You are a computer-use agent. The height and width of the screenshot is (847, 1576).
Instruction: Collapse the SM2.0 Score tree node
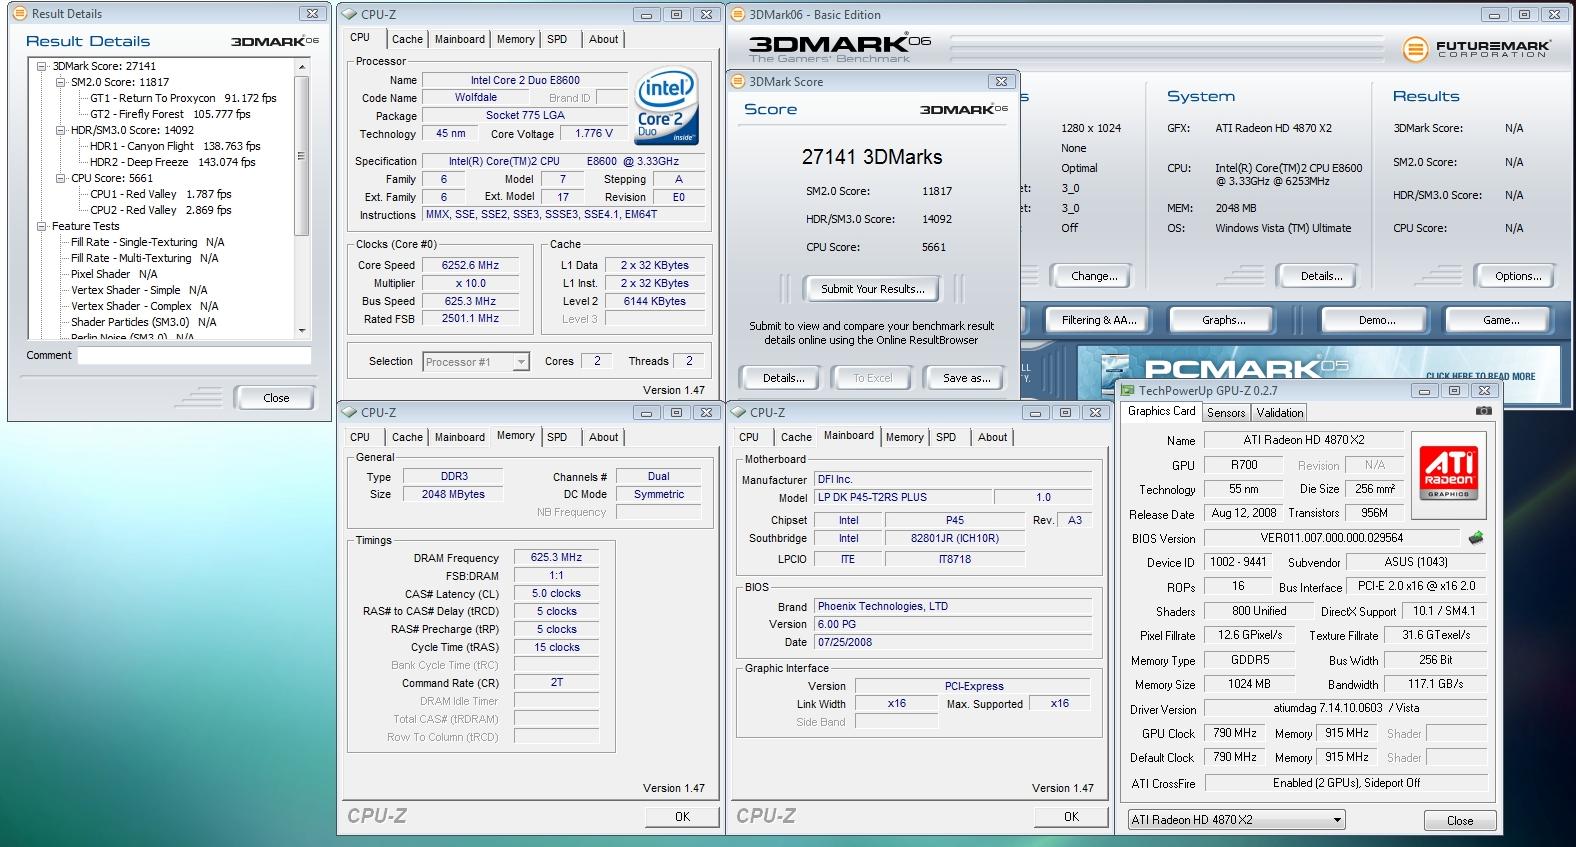(60, 82)
